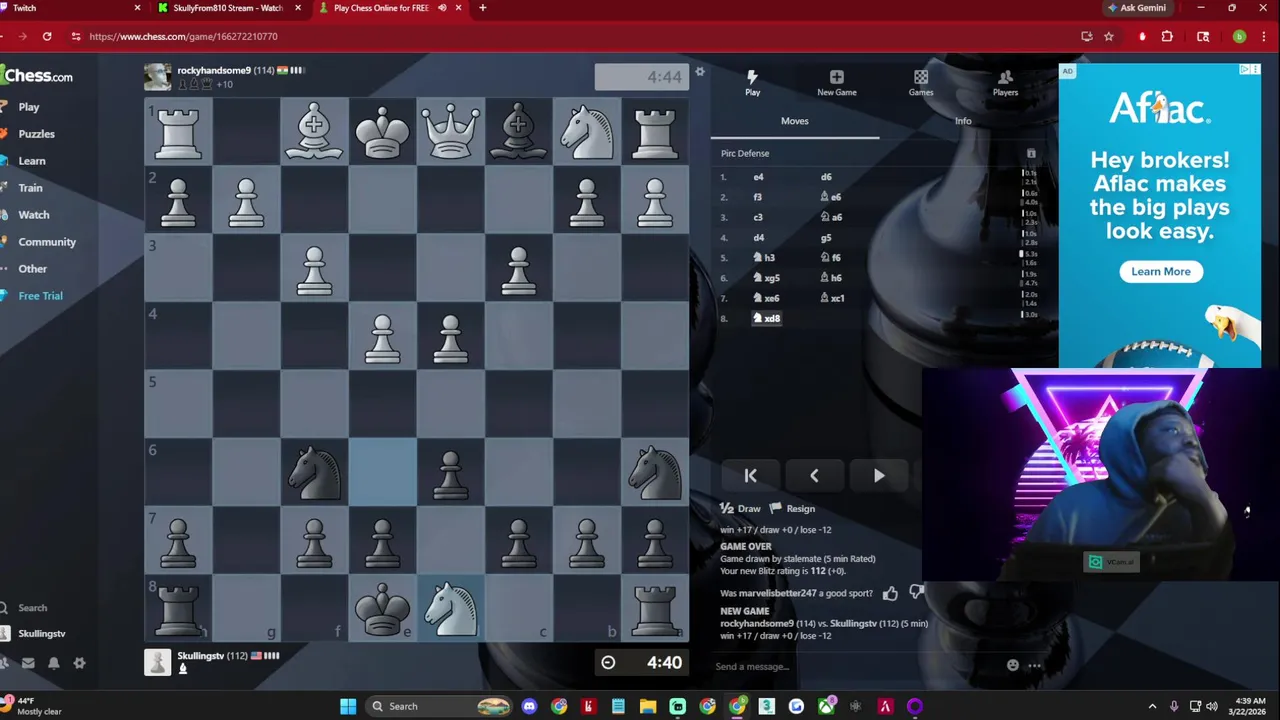Open Learn in the left sidebar
The width and height of the screenshot is (1280, 720).
[x=32, y=161]
